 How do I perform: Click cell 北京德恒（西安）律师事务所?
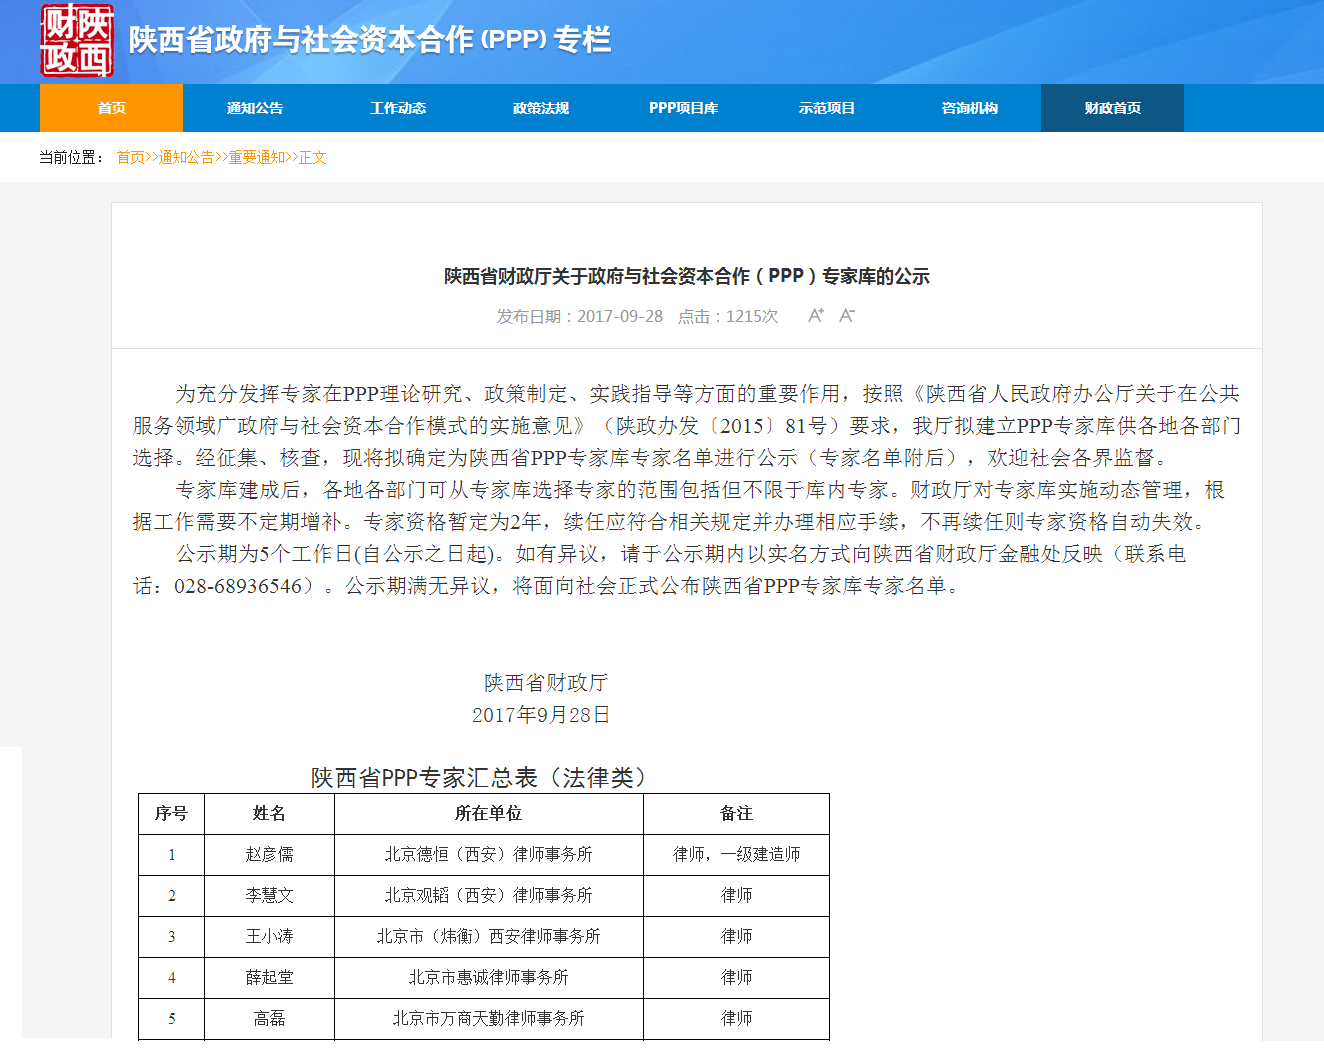pos(489,855)
